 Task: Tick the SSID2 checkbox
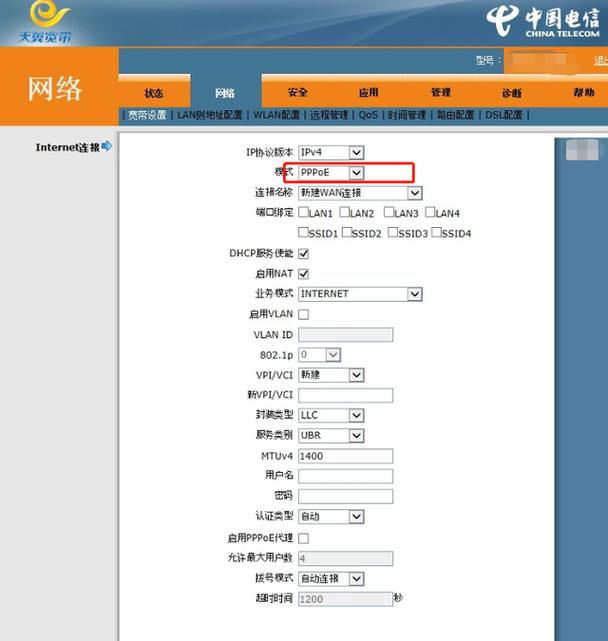(347, 232)
